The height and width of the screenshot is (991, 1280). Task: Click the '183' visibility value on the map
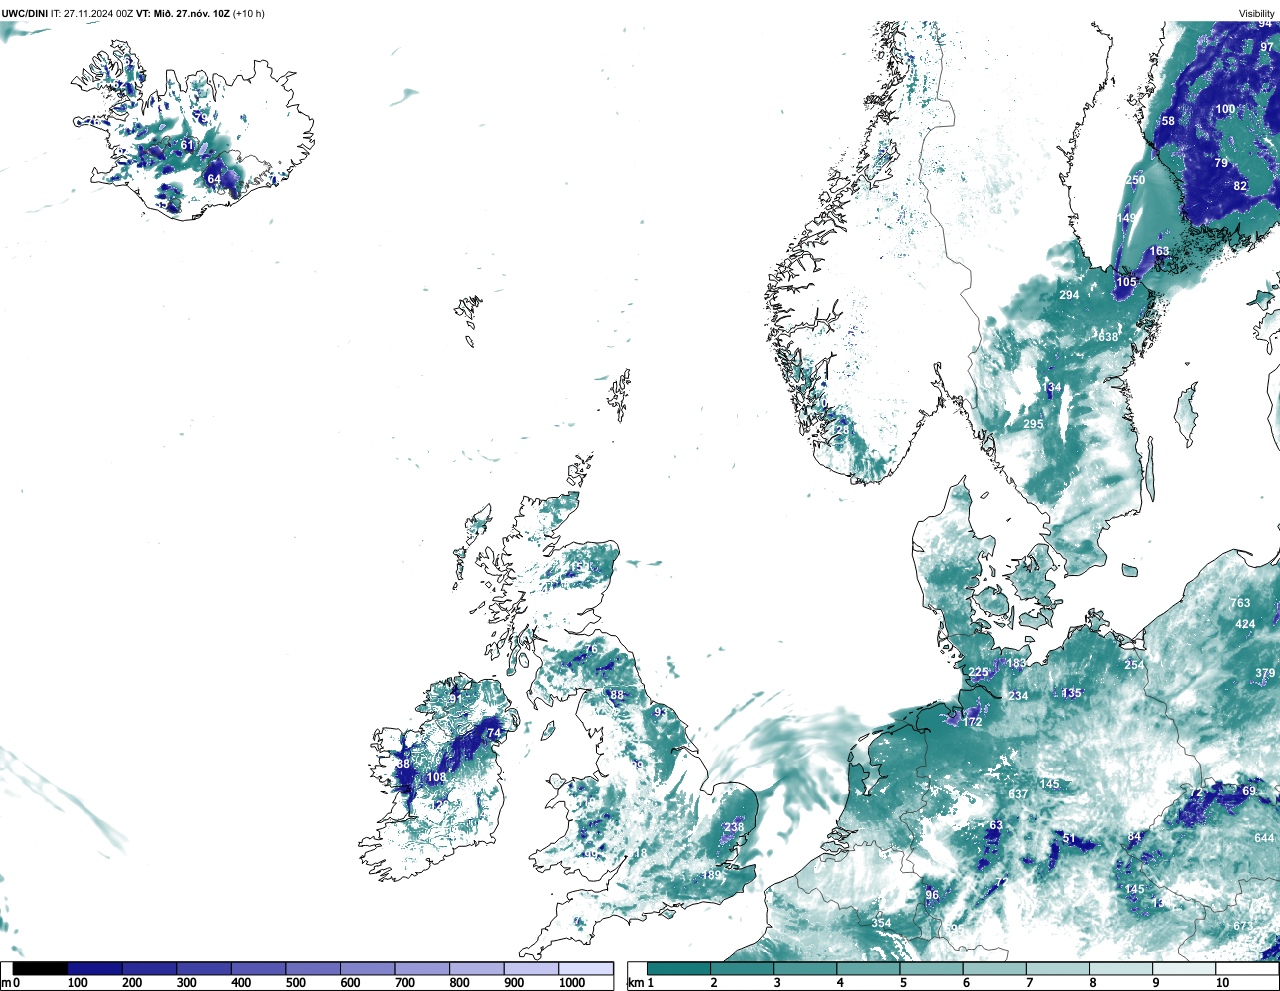click(x=1016, y=663)
